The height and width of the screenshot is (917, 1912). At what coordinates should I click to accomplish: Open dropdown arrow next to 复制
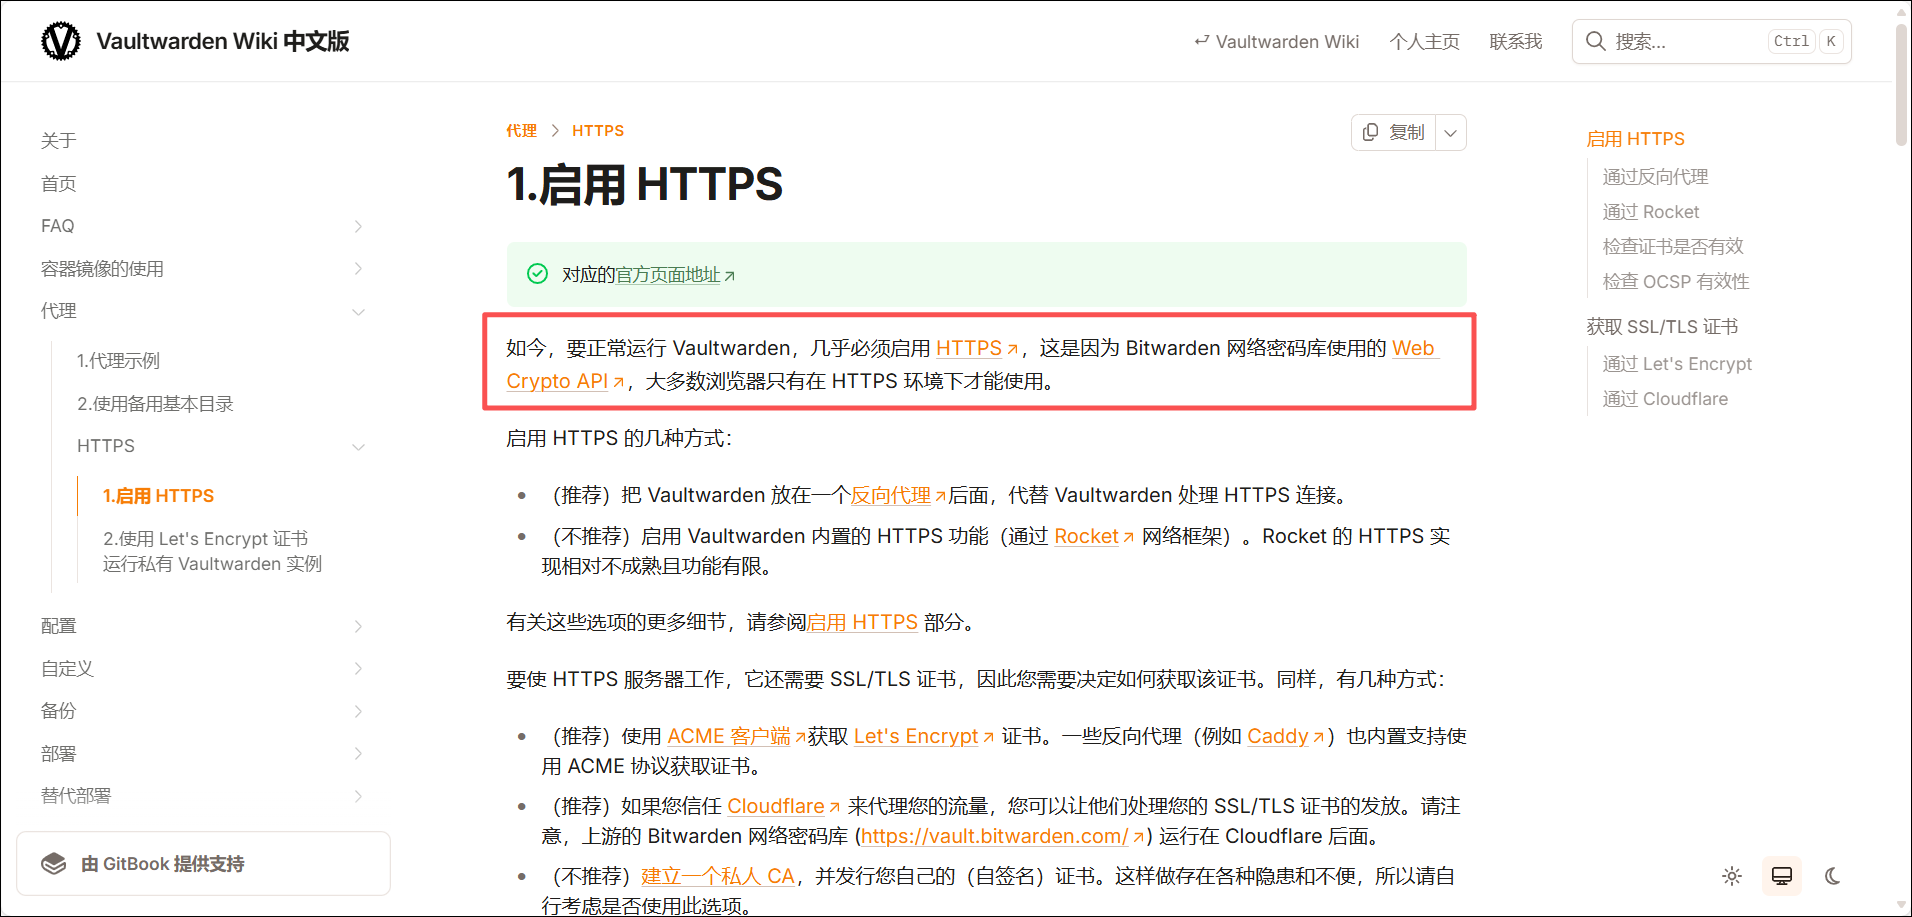(1451, 132)
